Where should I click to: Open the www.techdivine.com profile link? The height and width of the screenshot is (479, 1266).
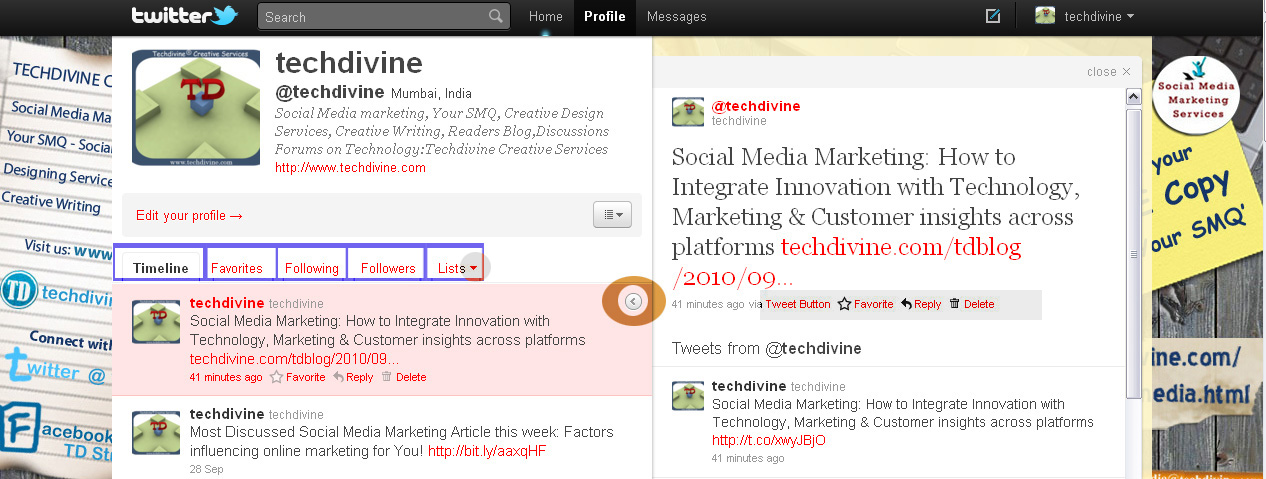pos(350,168)
